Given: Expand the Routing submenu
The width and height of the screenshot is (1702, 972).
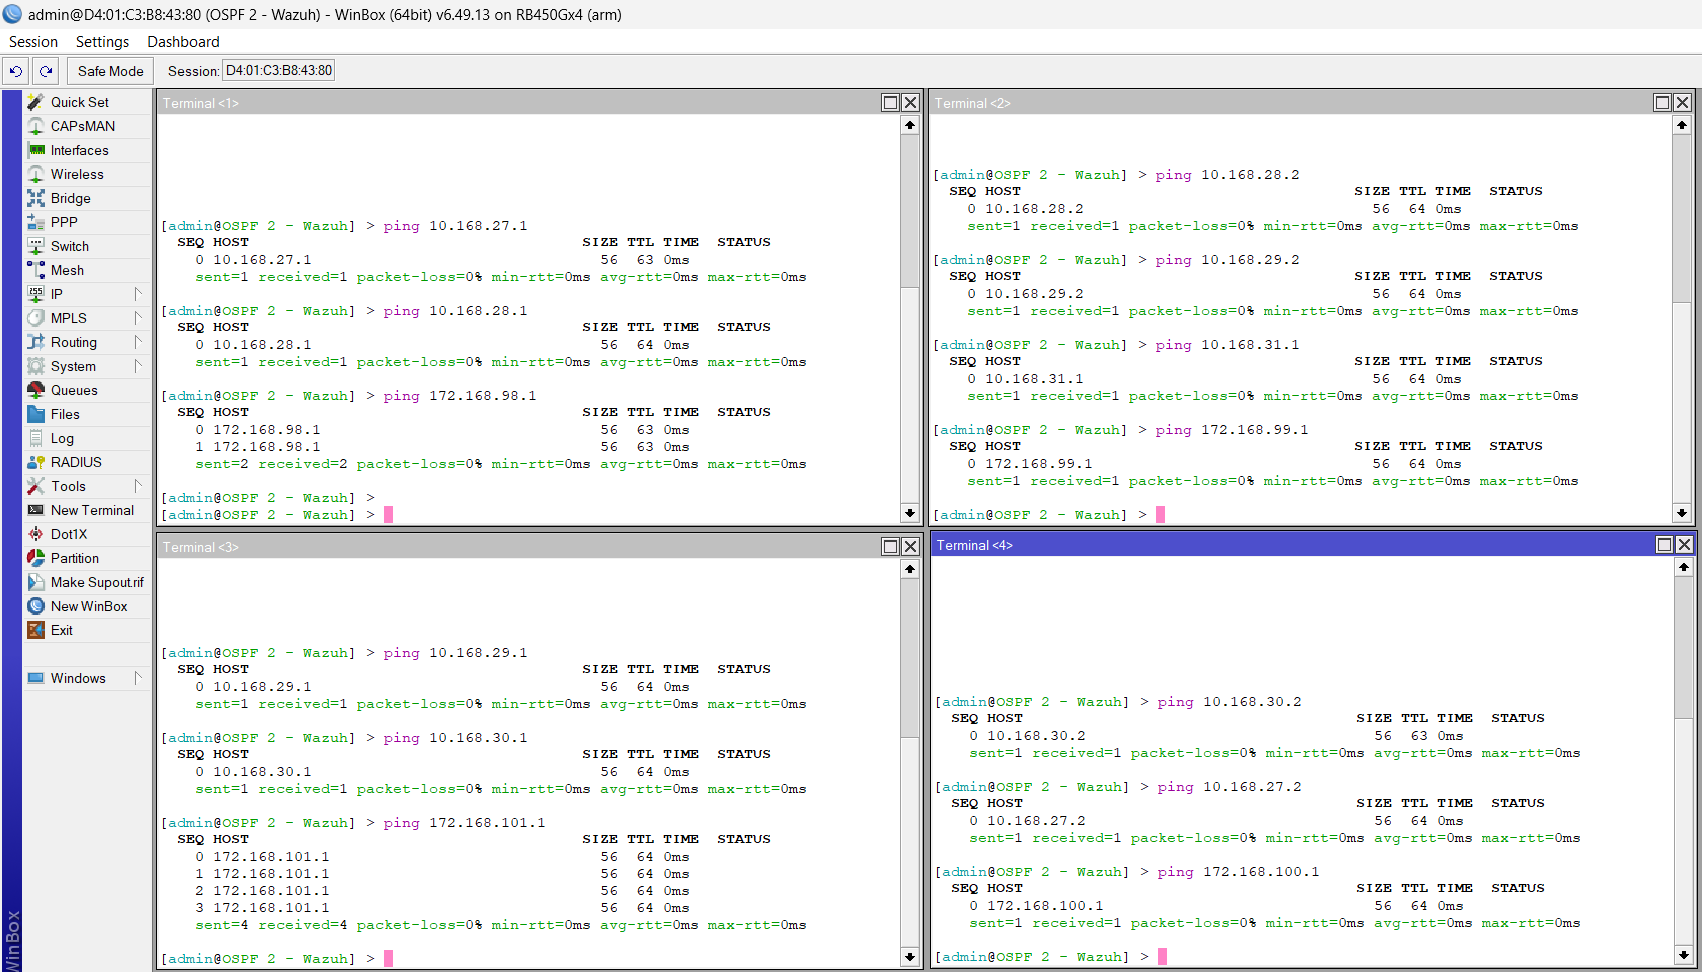Looking at the screenshot, I should (x=138, y=342).
